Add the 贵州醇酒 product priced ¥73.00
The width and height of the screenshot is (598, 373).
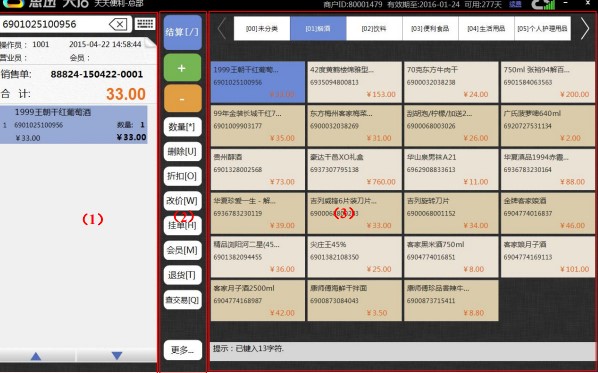[x=258, y=169]
